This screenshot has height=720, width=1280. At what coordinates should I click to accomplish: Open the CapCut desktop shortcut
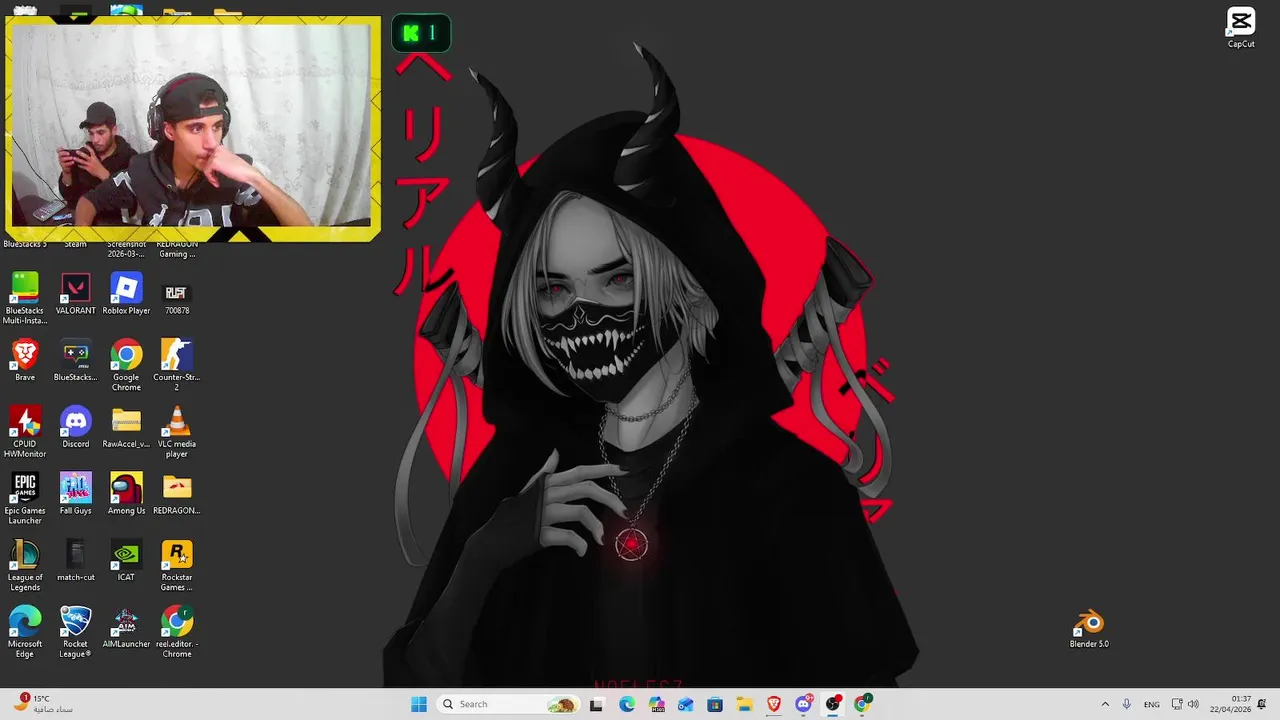click(1241, 27)
